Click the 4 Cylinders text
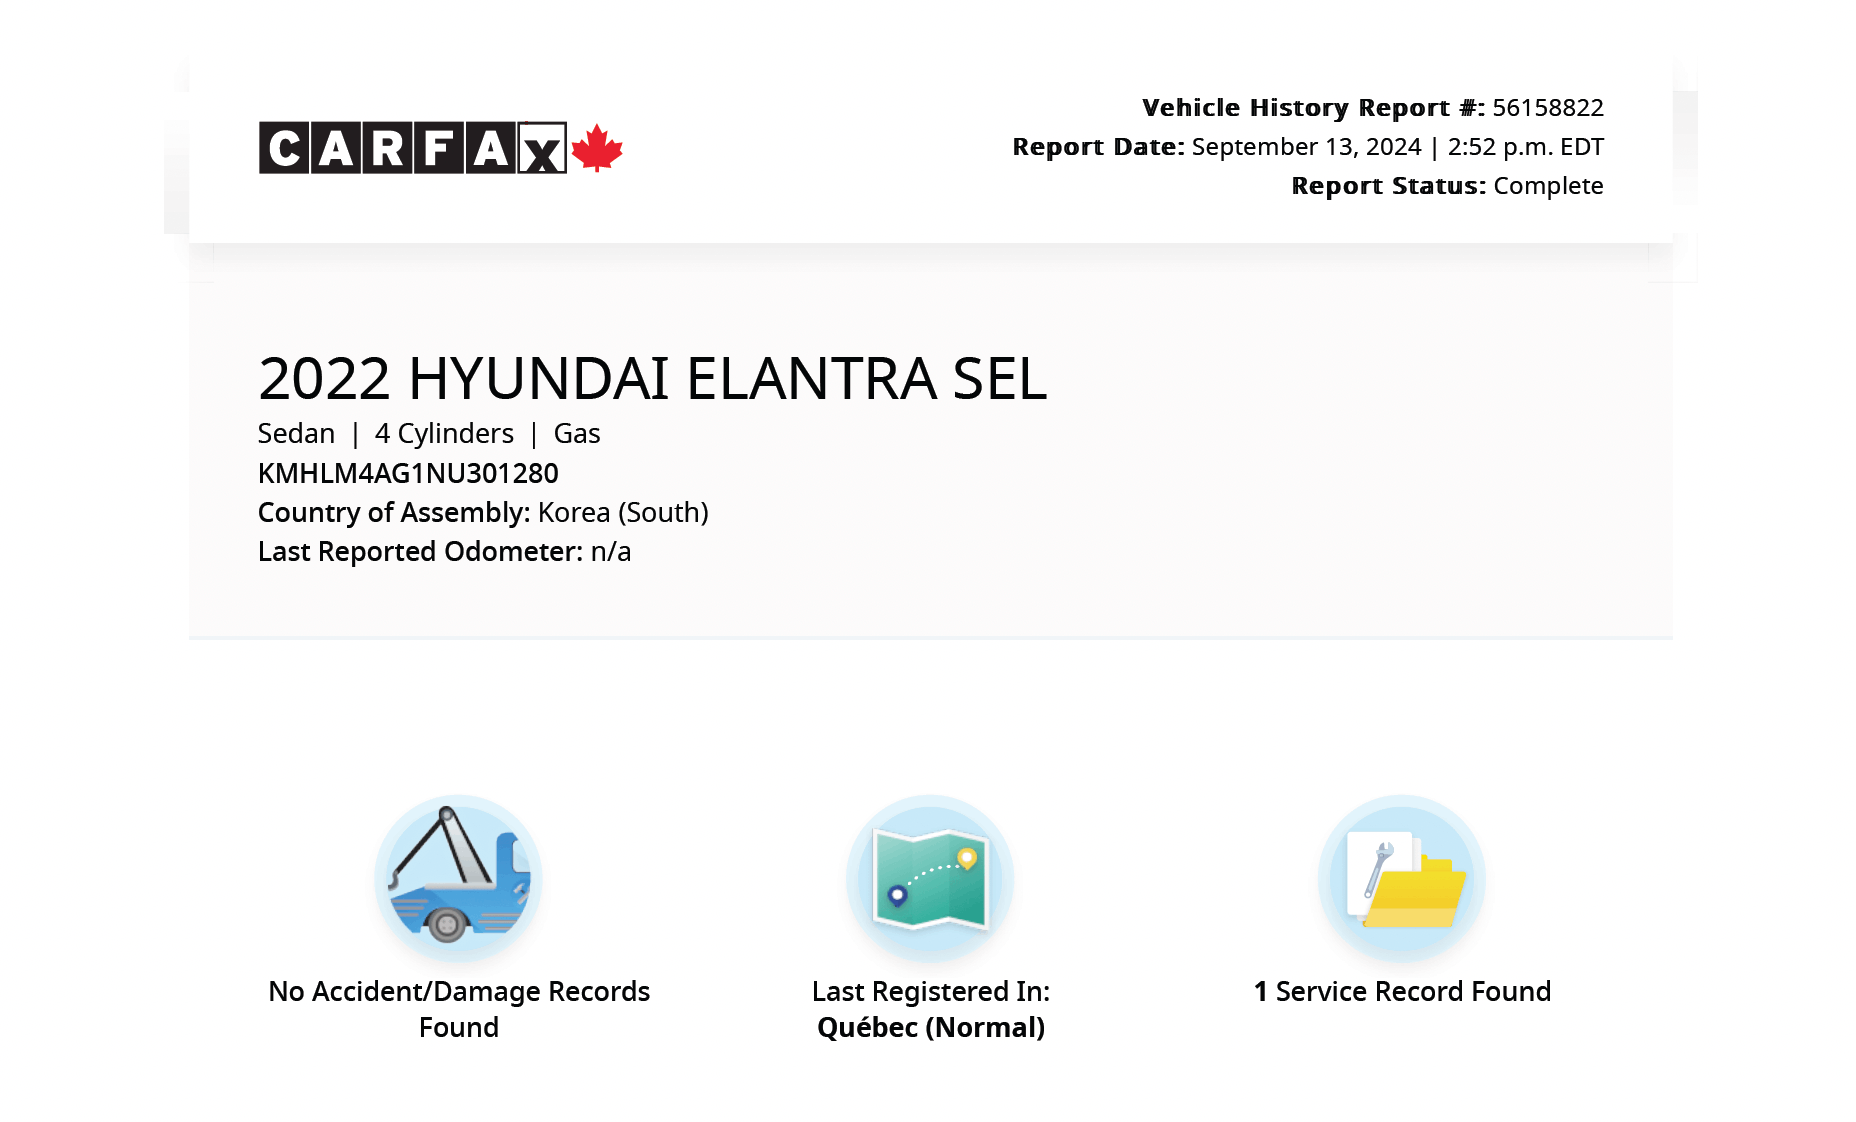 444,434
